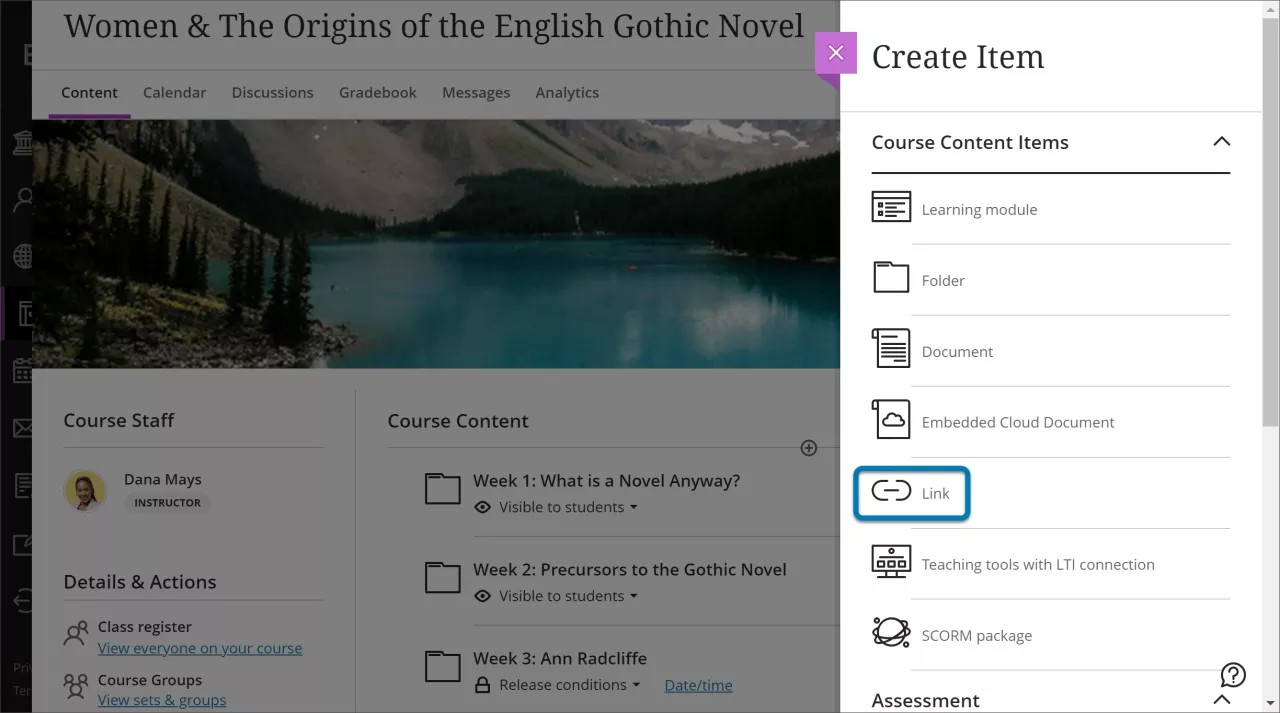
Task: Collapse the Course Content Items section
Action: point(1221,142)
